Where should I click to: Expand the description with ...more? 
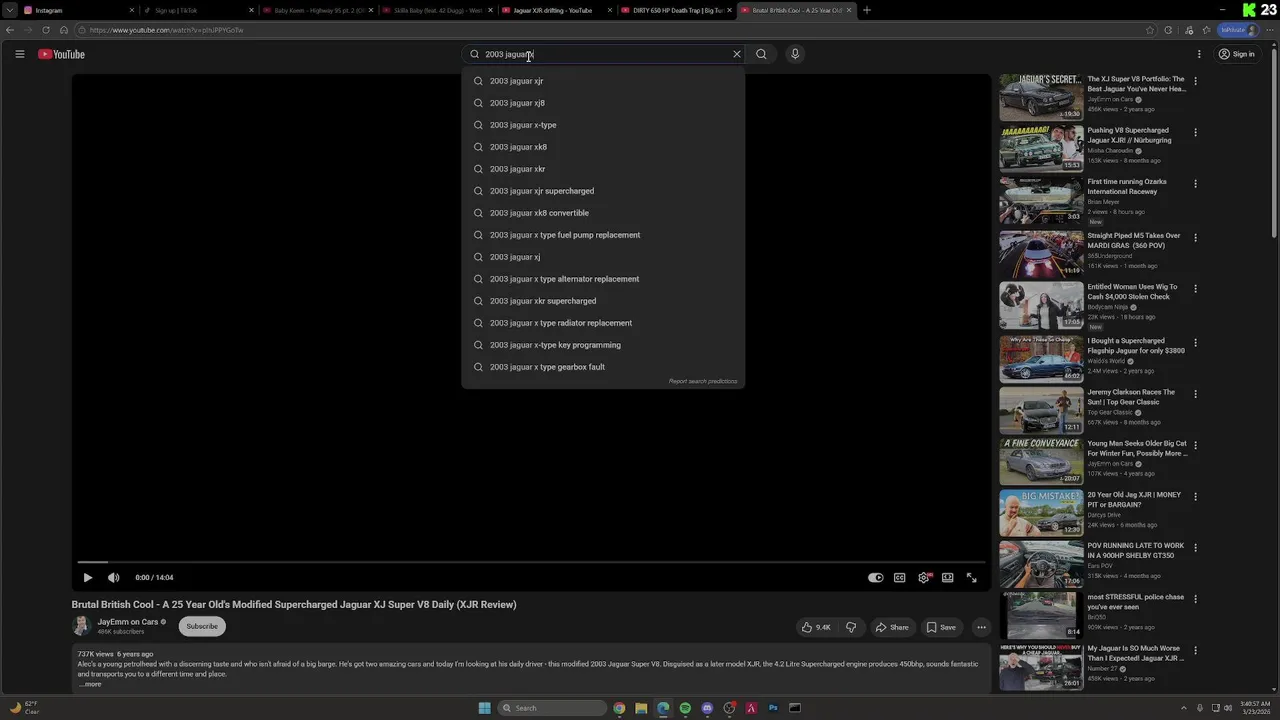tap(90, 684)
